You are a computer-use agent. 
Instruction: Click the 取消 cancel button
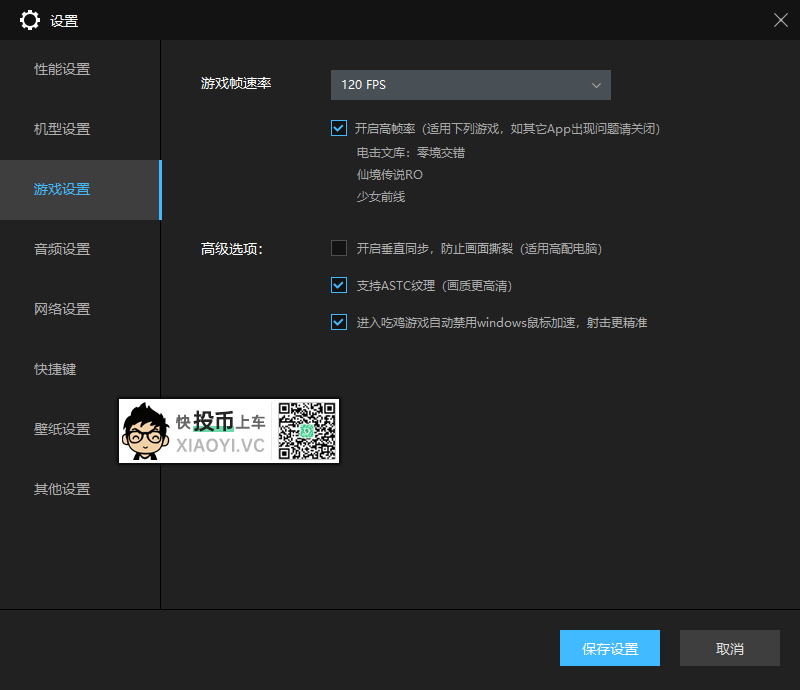(x=729, y=648)
